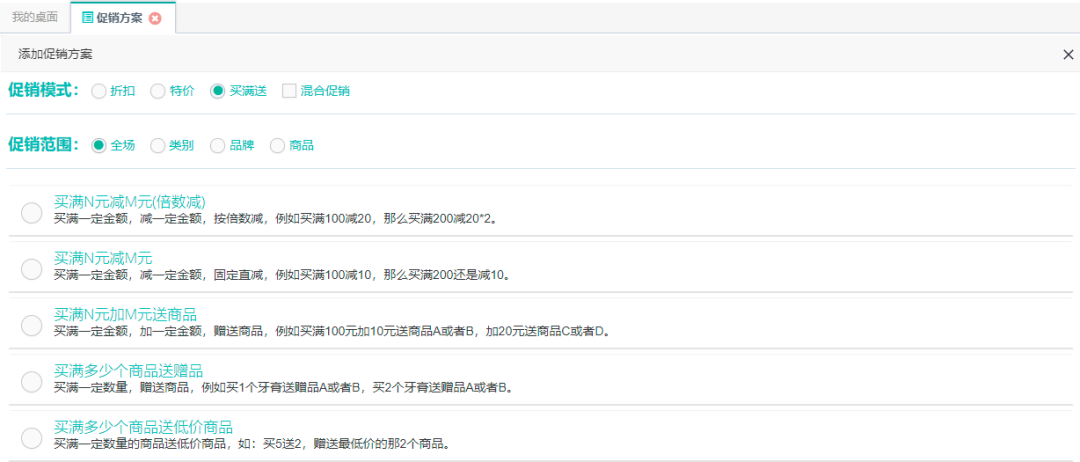This screenshot has width=1080, height=462.
Task: Select radio for 买满N元减M元 fixed discount
Action: click(x=31, y=268)
